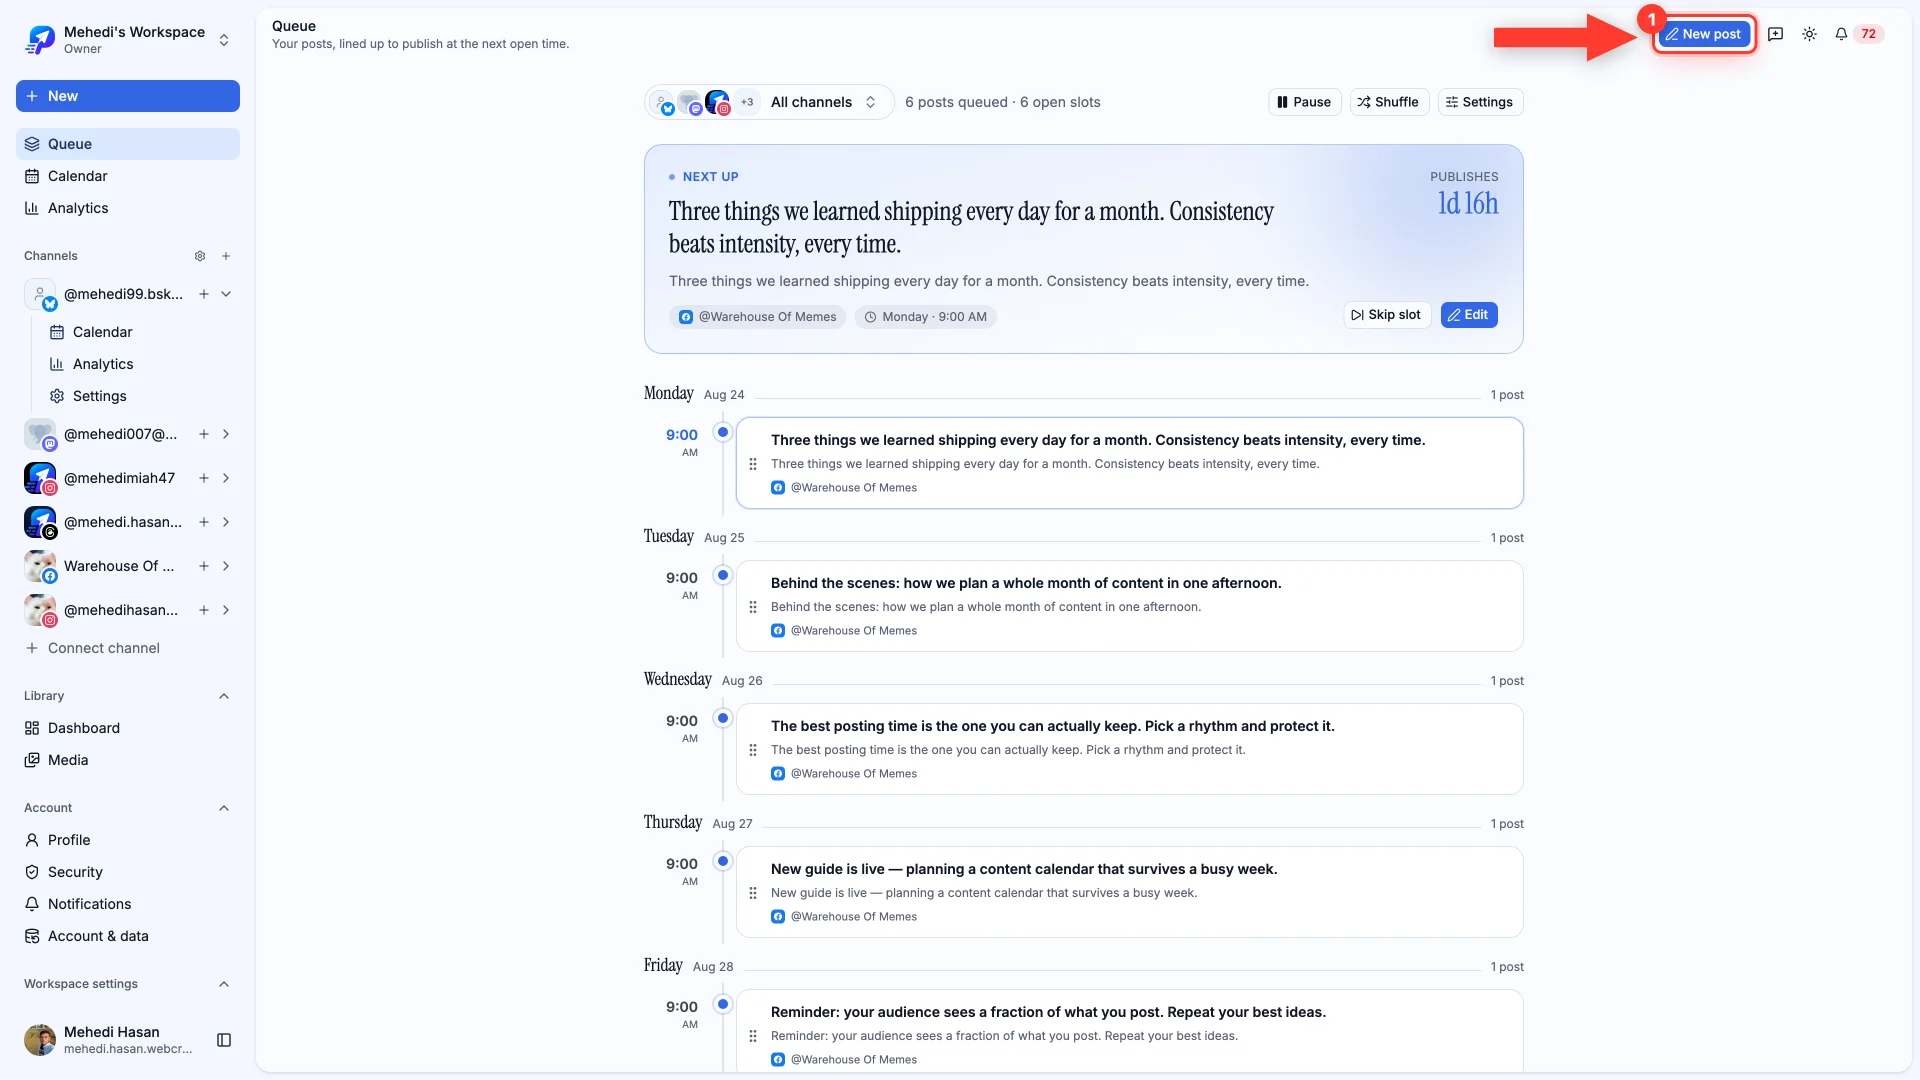Image resolution: width=1920 pixels, height=1080 pixels.
Task: Open Queue in the sidebar
Action: point(128,144)
